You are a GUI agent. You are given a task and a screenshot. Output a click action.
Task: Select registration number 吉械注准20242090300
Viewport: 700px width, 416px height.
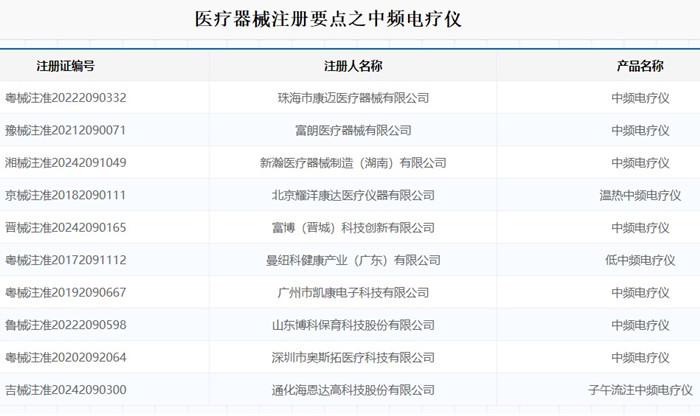pos(66,390)
